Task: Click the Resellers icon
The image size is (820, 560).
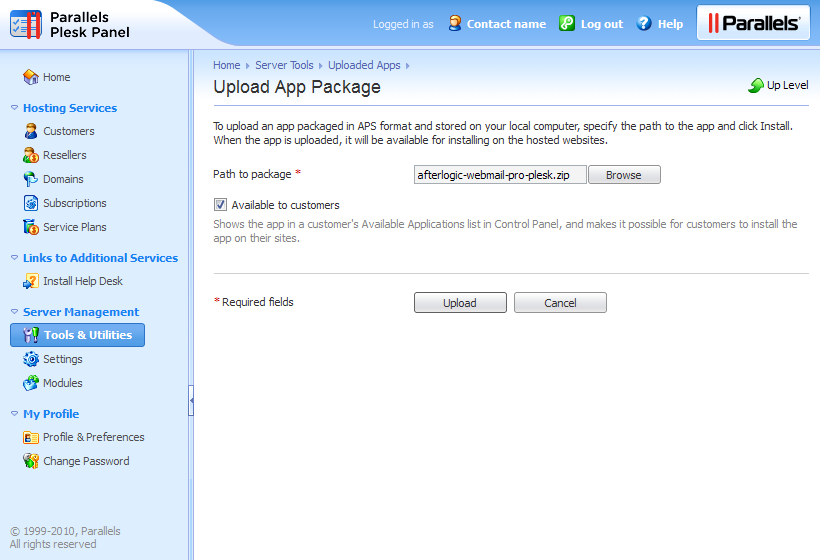Action: [31, 155]
